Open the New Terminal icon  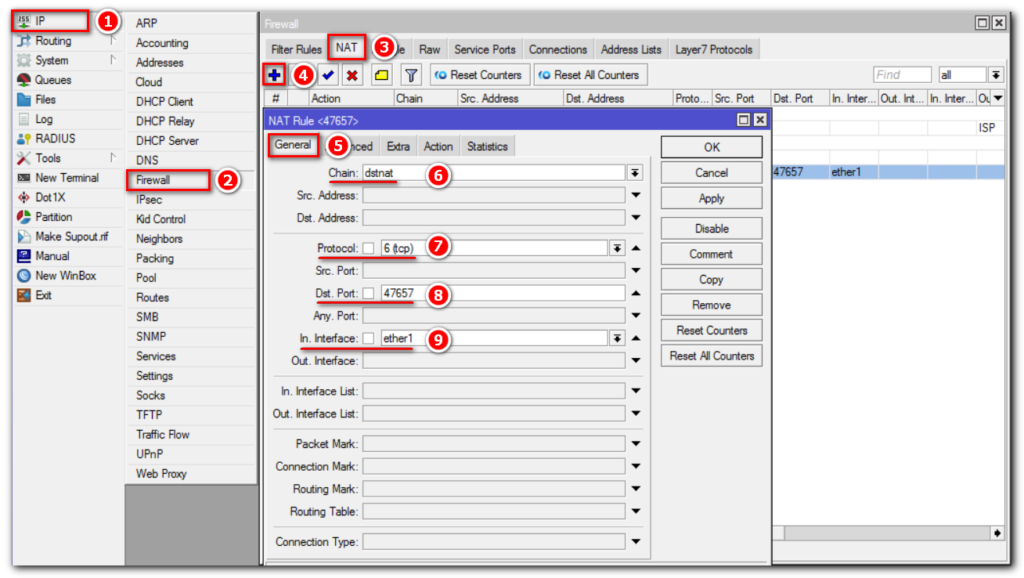[x=24, y=178]
